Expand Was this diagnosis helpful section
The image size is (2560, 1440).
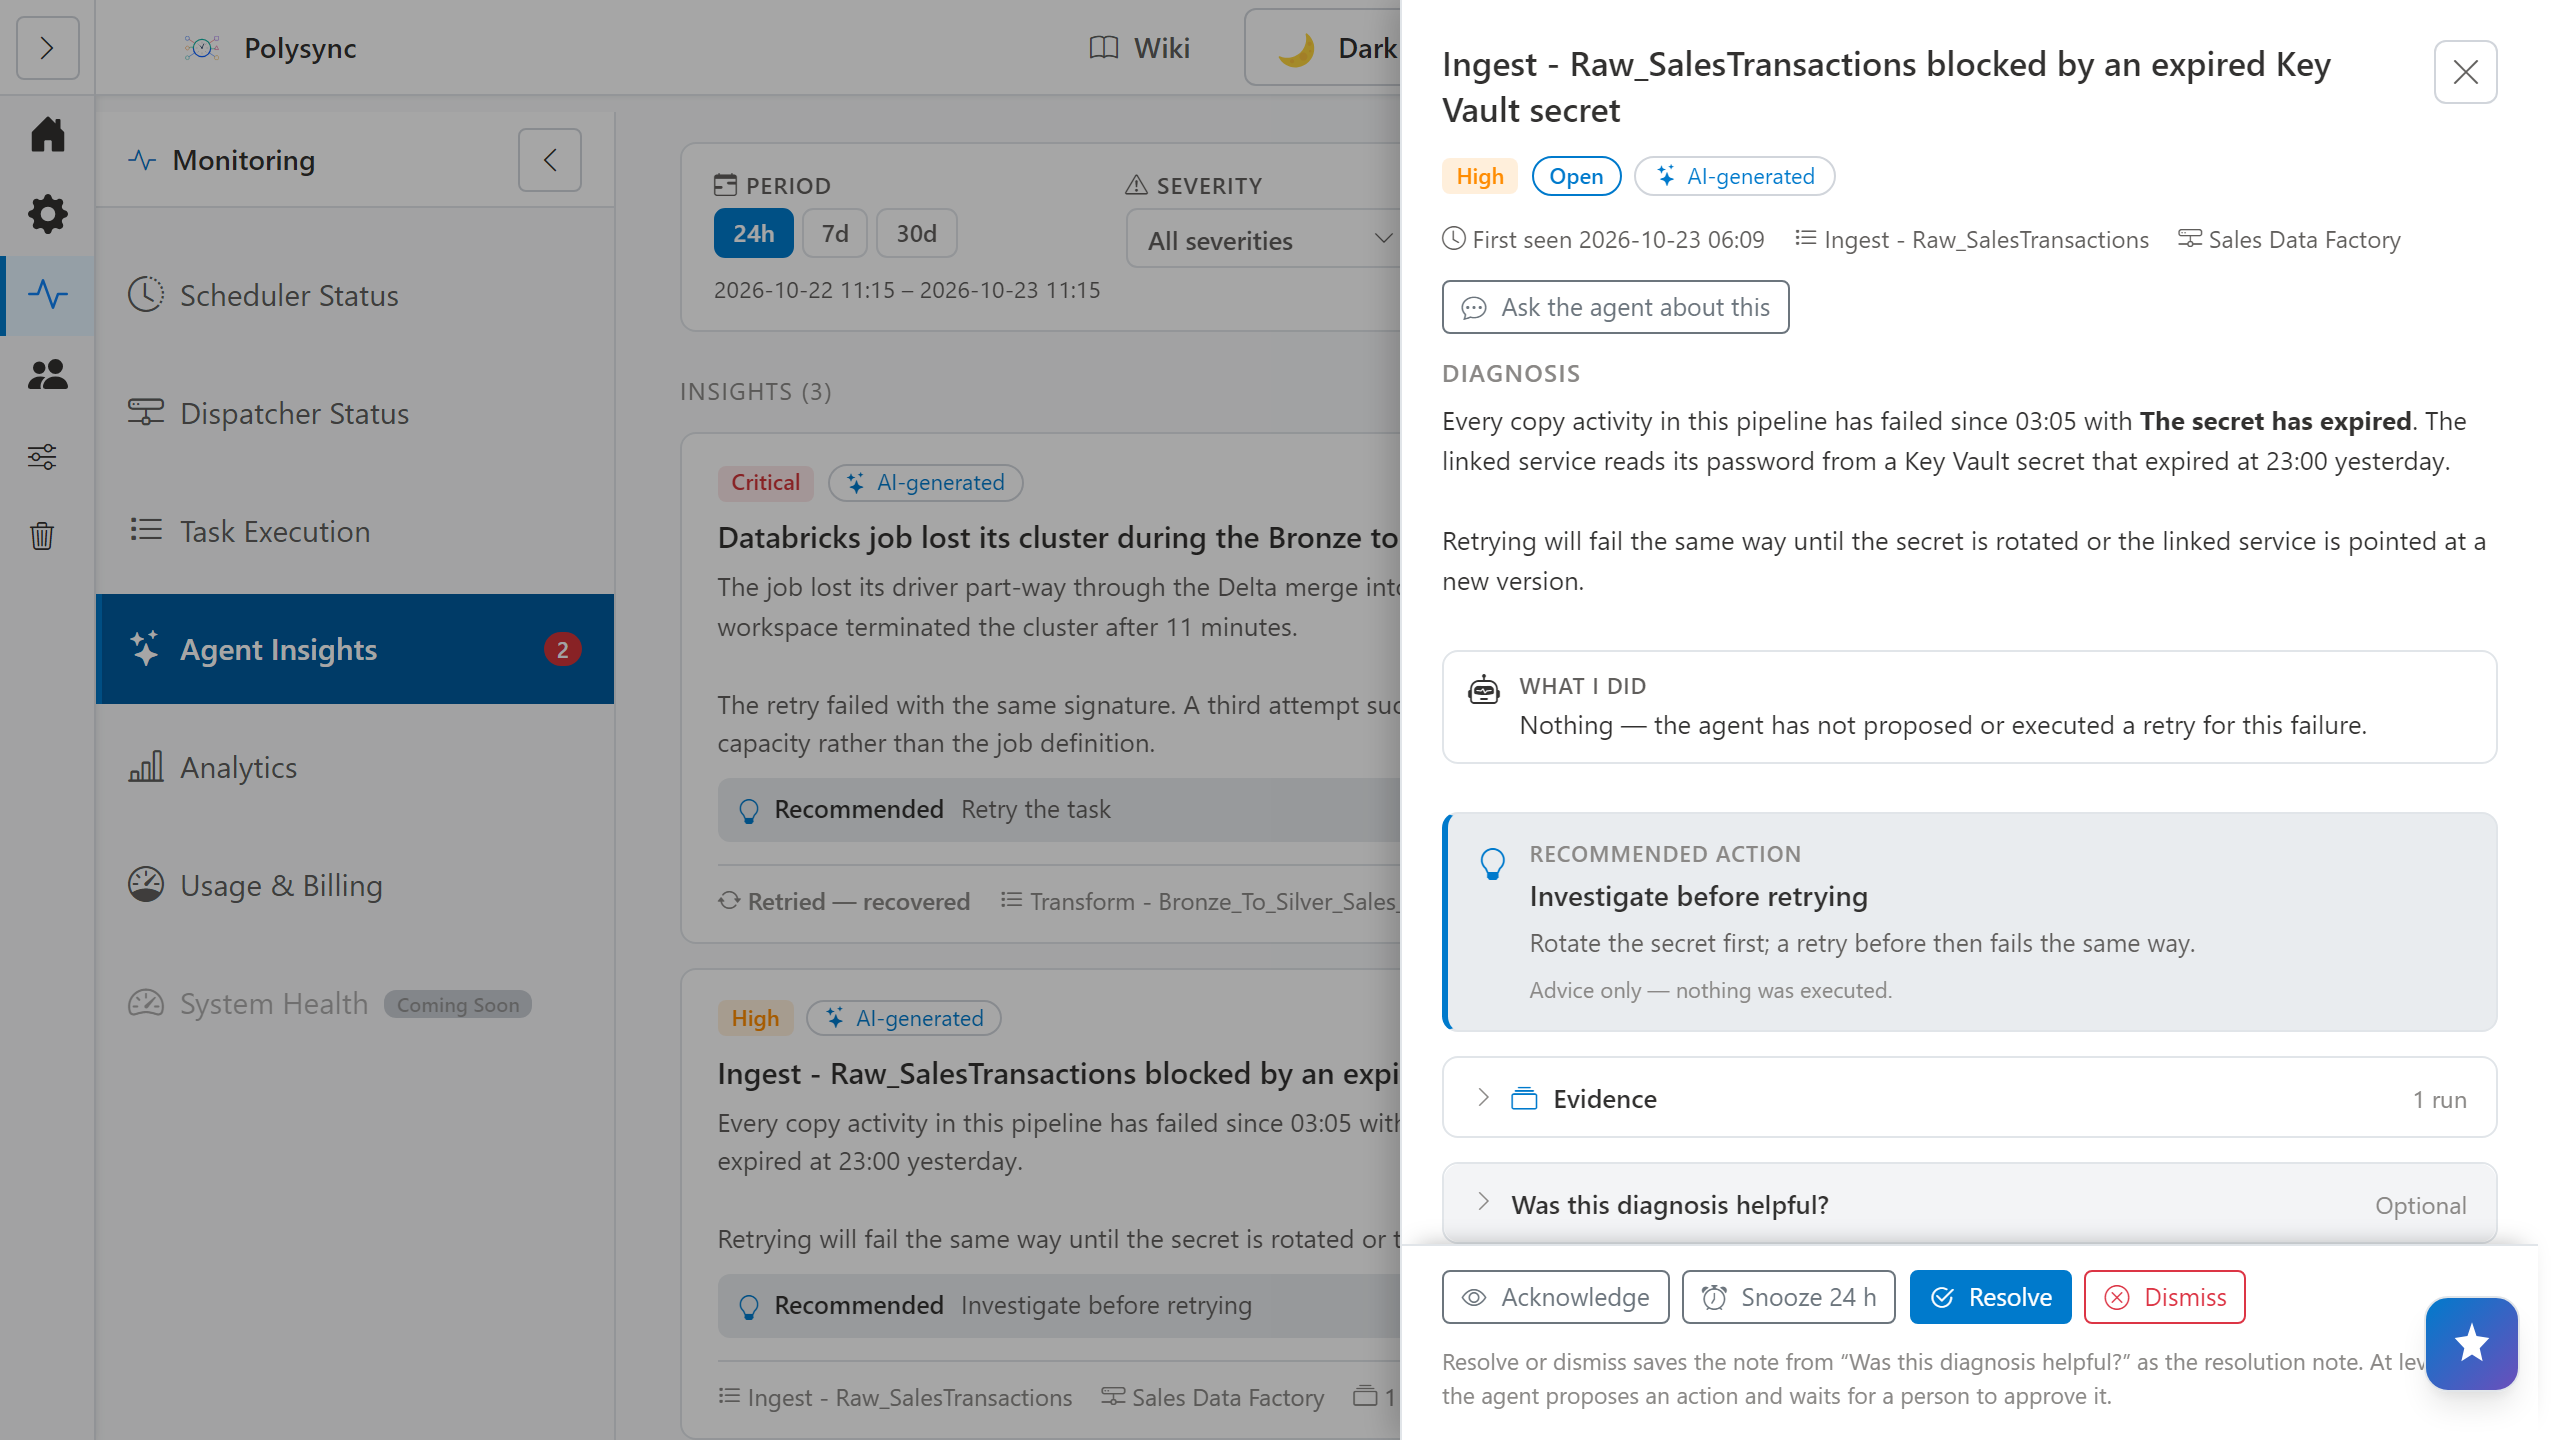[x=1969, y=1204]
